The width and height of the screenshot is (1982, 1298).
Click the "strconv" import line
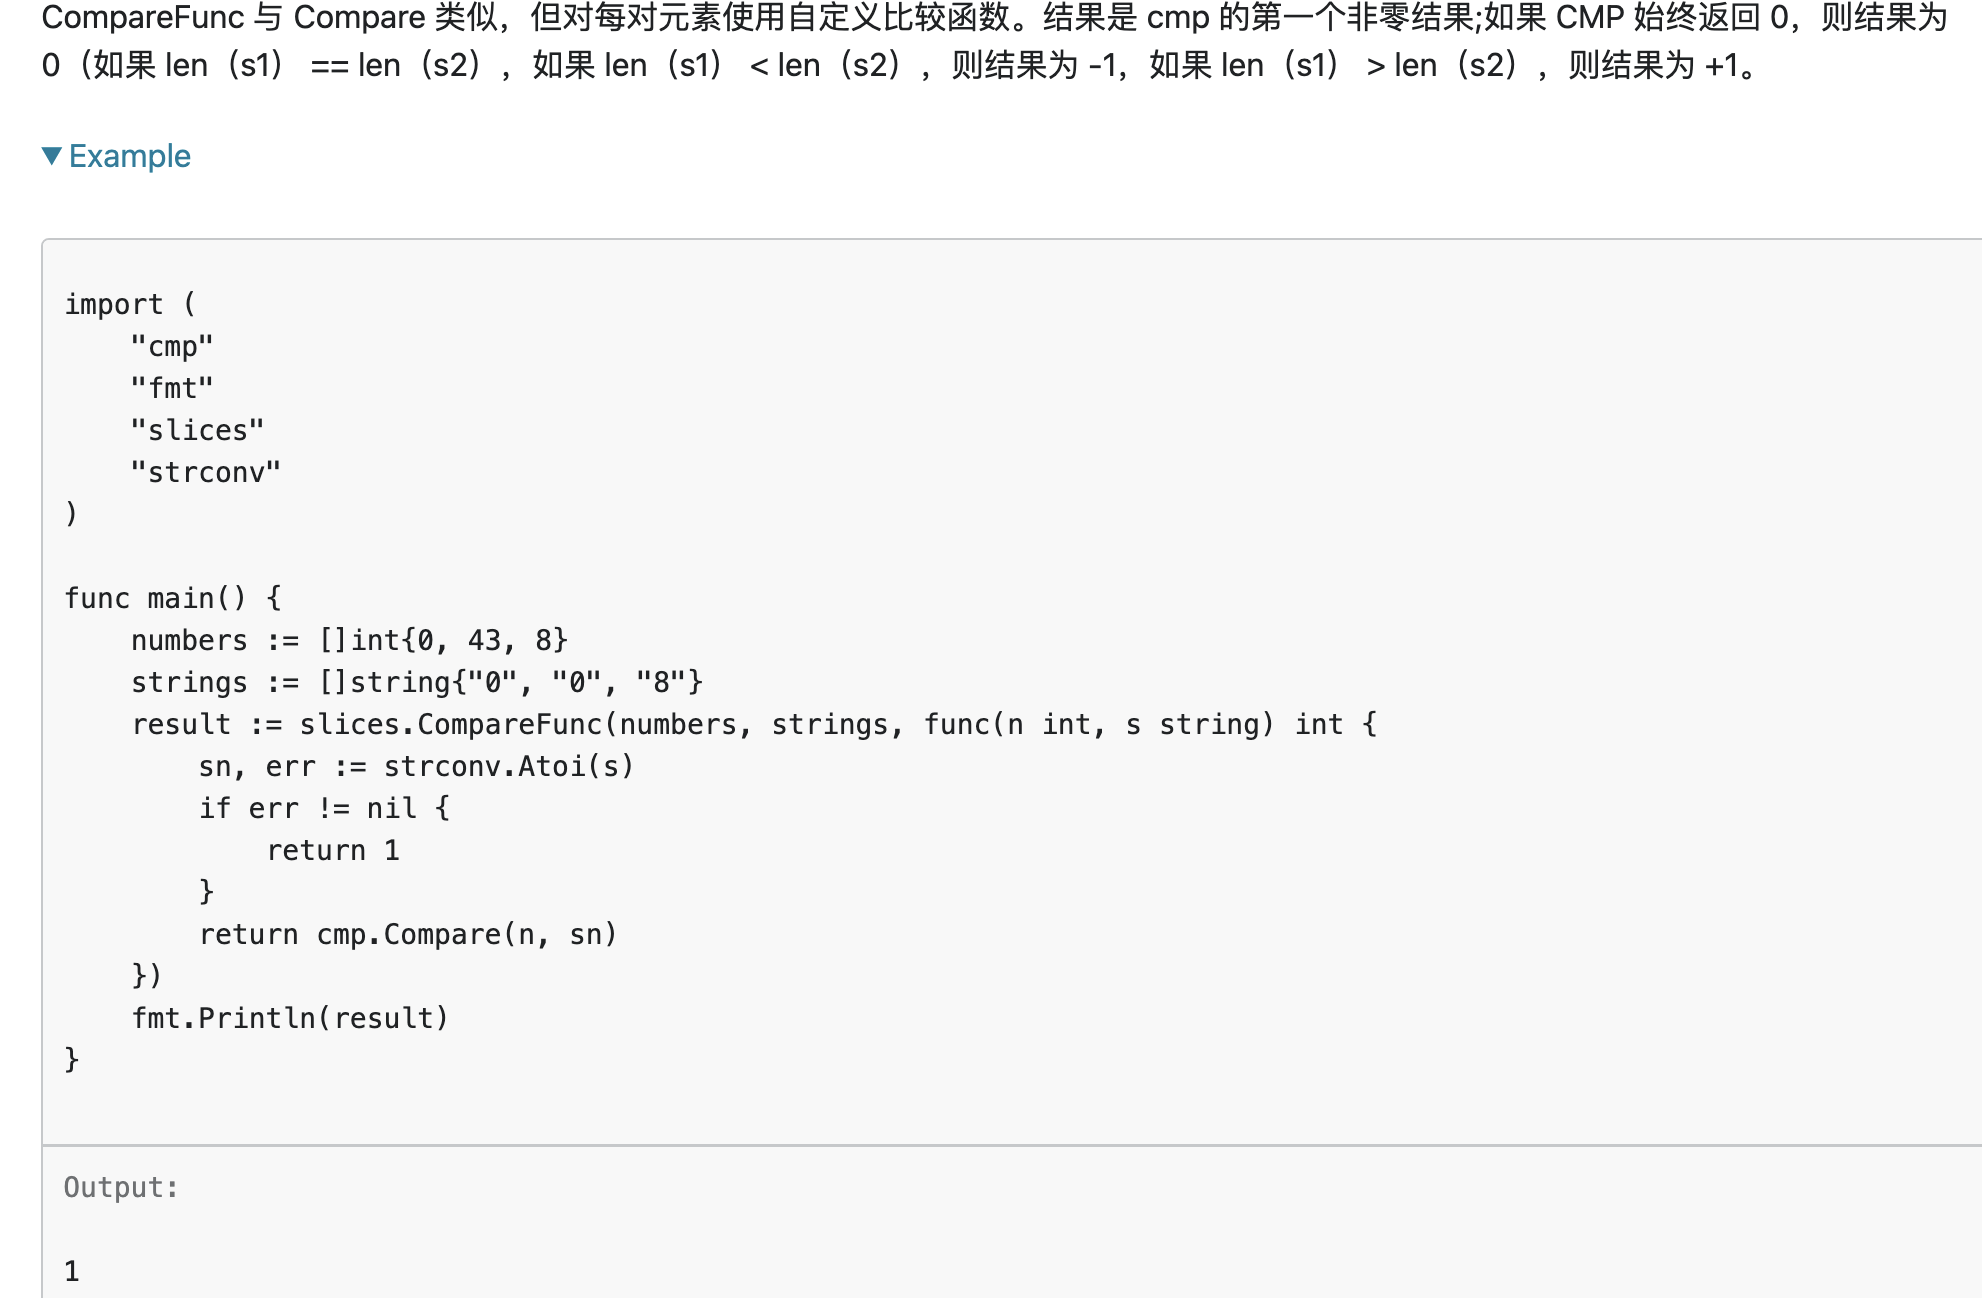[206, 472]
